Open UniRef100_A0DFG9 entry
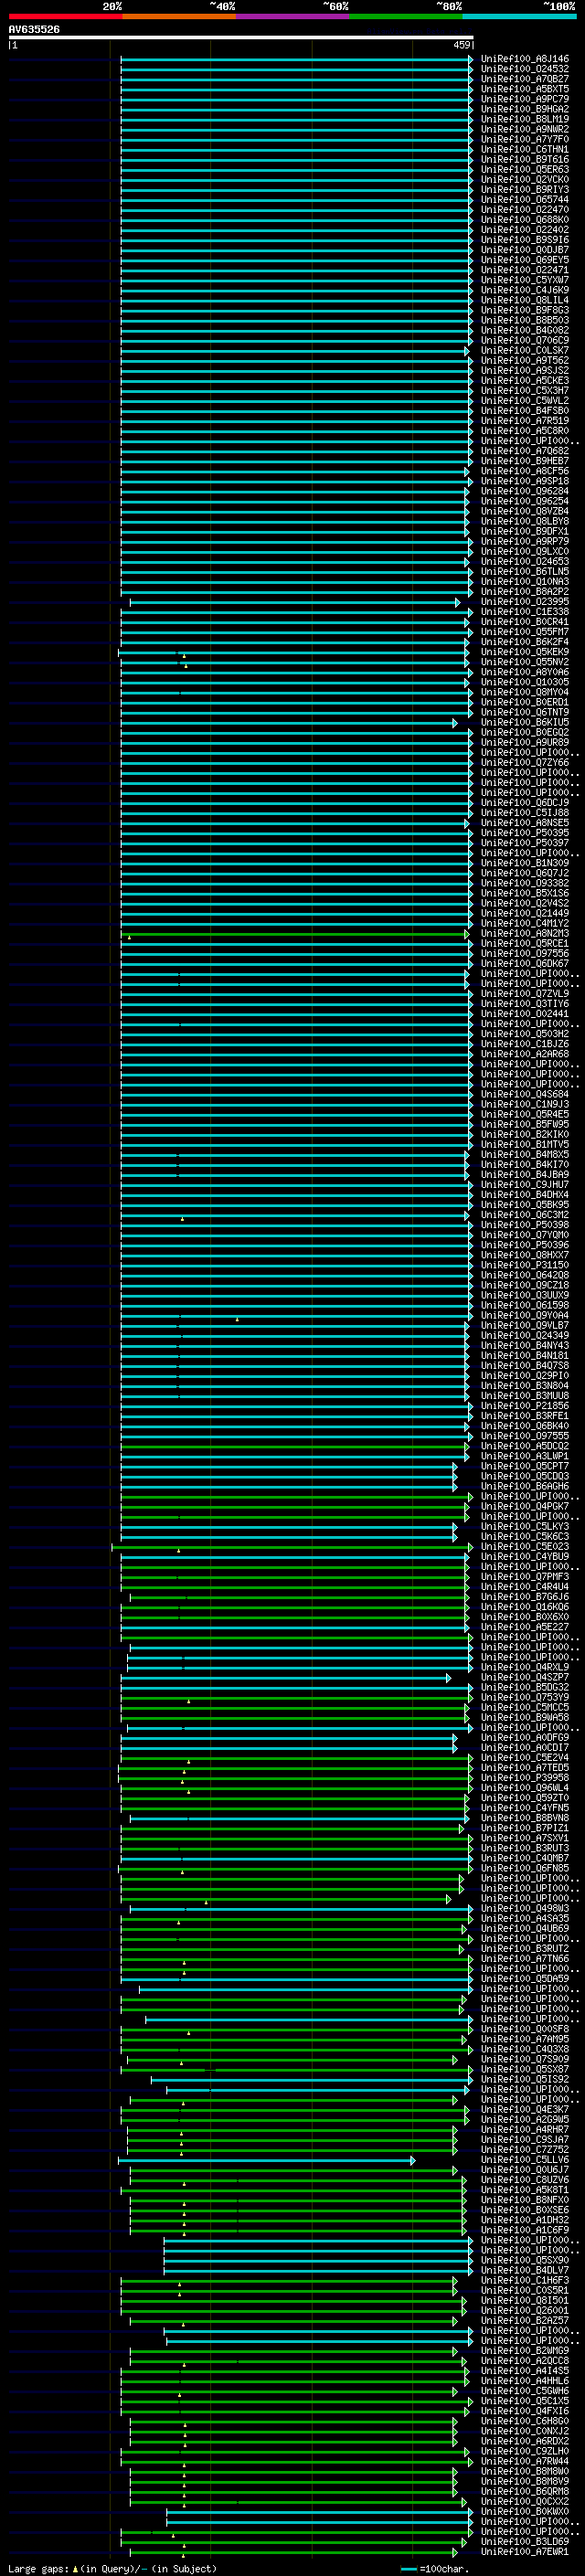The image size is (585, 2576). click(x=525, y=1738)
